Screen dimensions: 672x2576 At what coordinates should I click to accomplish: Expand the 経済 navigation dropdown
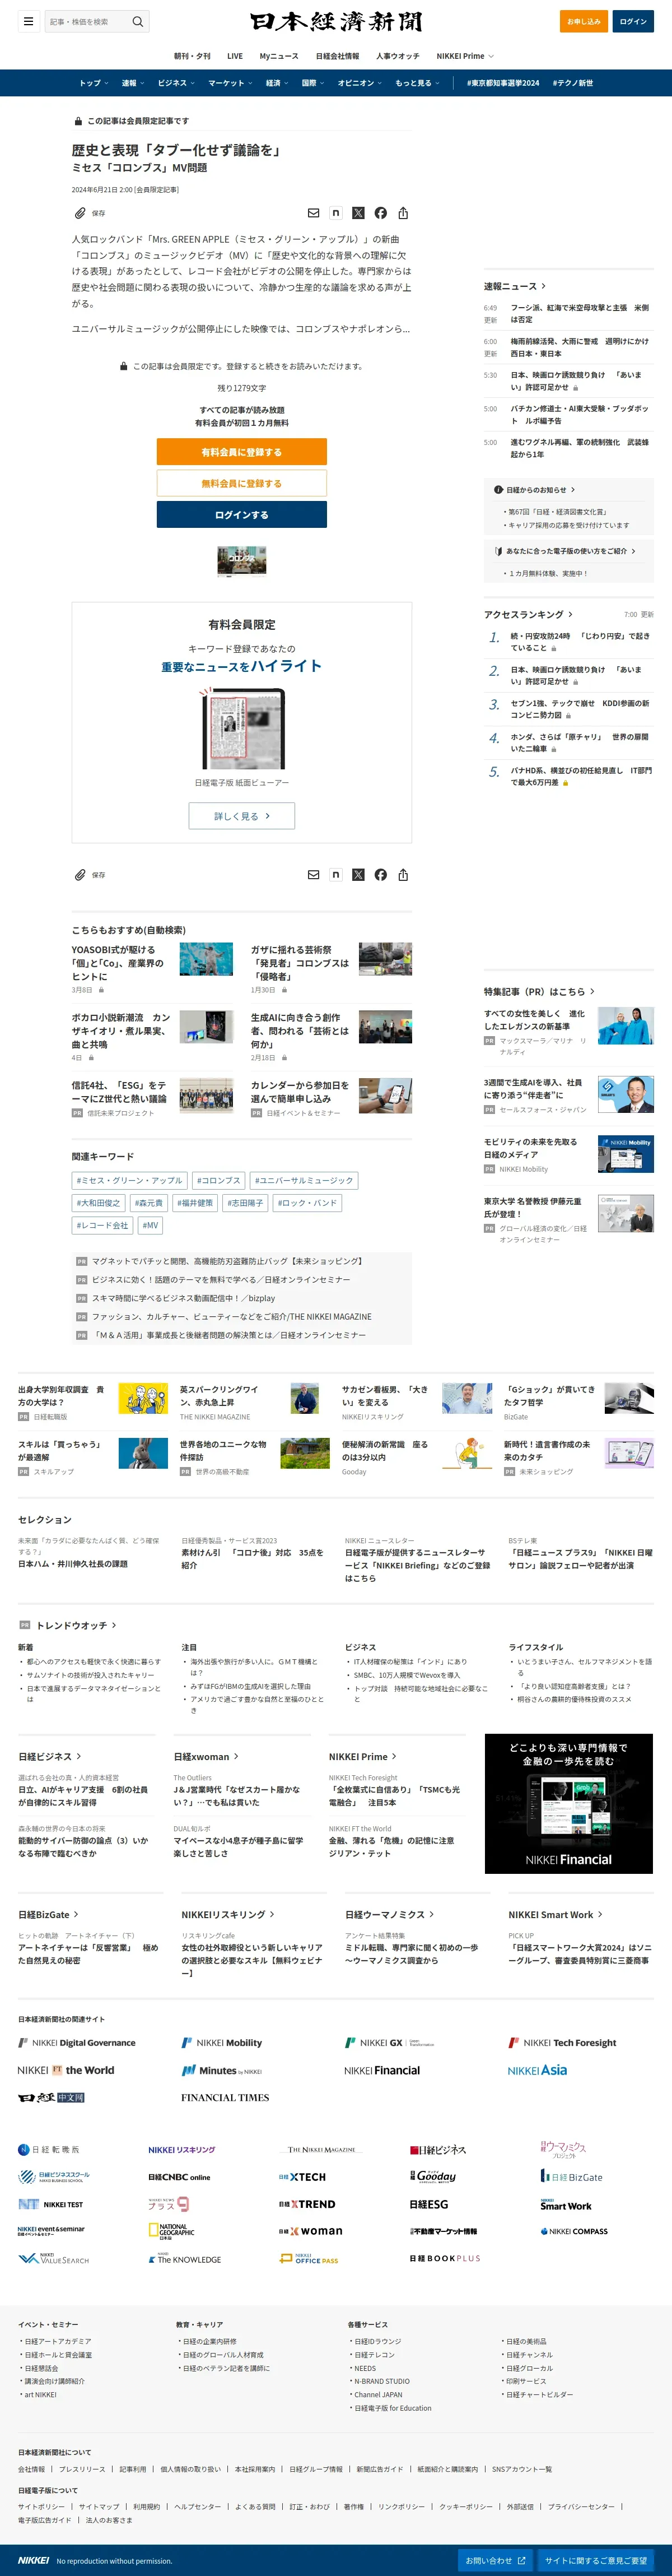[x=277, y=83]
